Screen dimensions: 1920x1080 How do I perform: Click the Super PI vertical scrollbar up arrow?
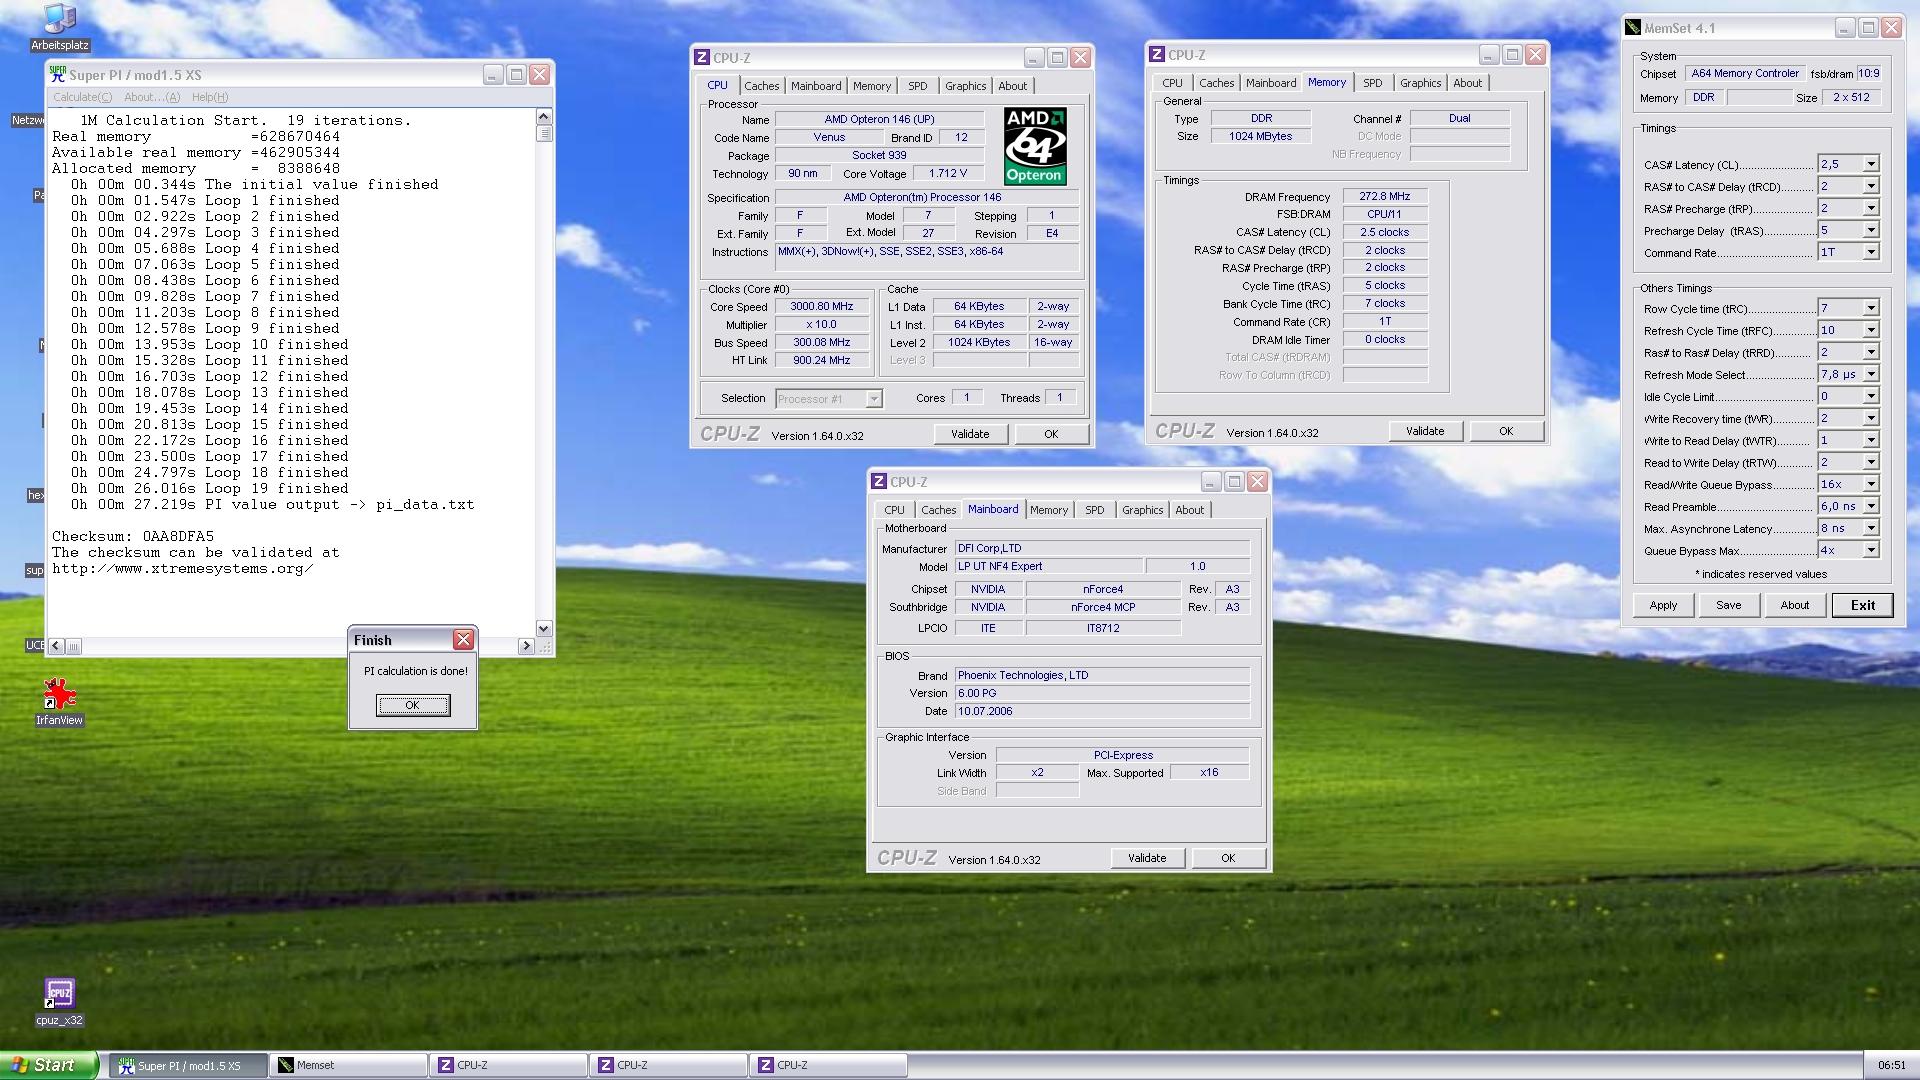point(543,116)
